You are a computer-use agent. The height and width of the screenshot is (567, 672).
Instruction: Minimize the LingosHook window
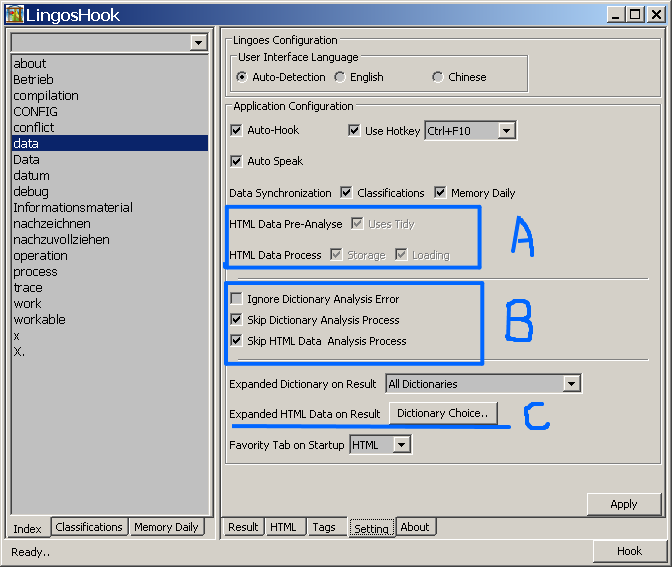pos(616,15)
